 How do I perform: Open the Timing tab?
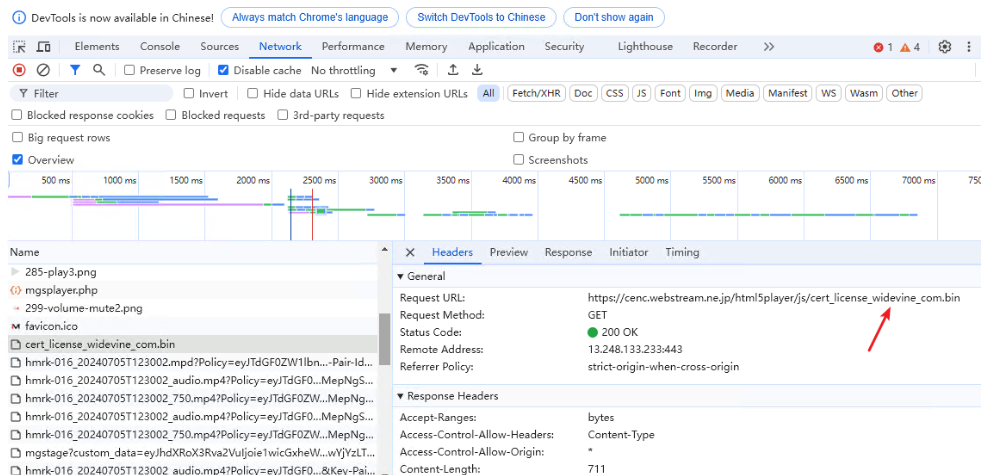(x=682, y=252)
